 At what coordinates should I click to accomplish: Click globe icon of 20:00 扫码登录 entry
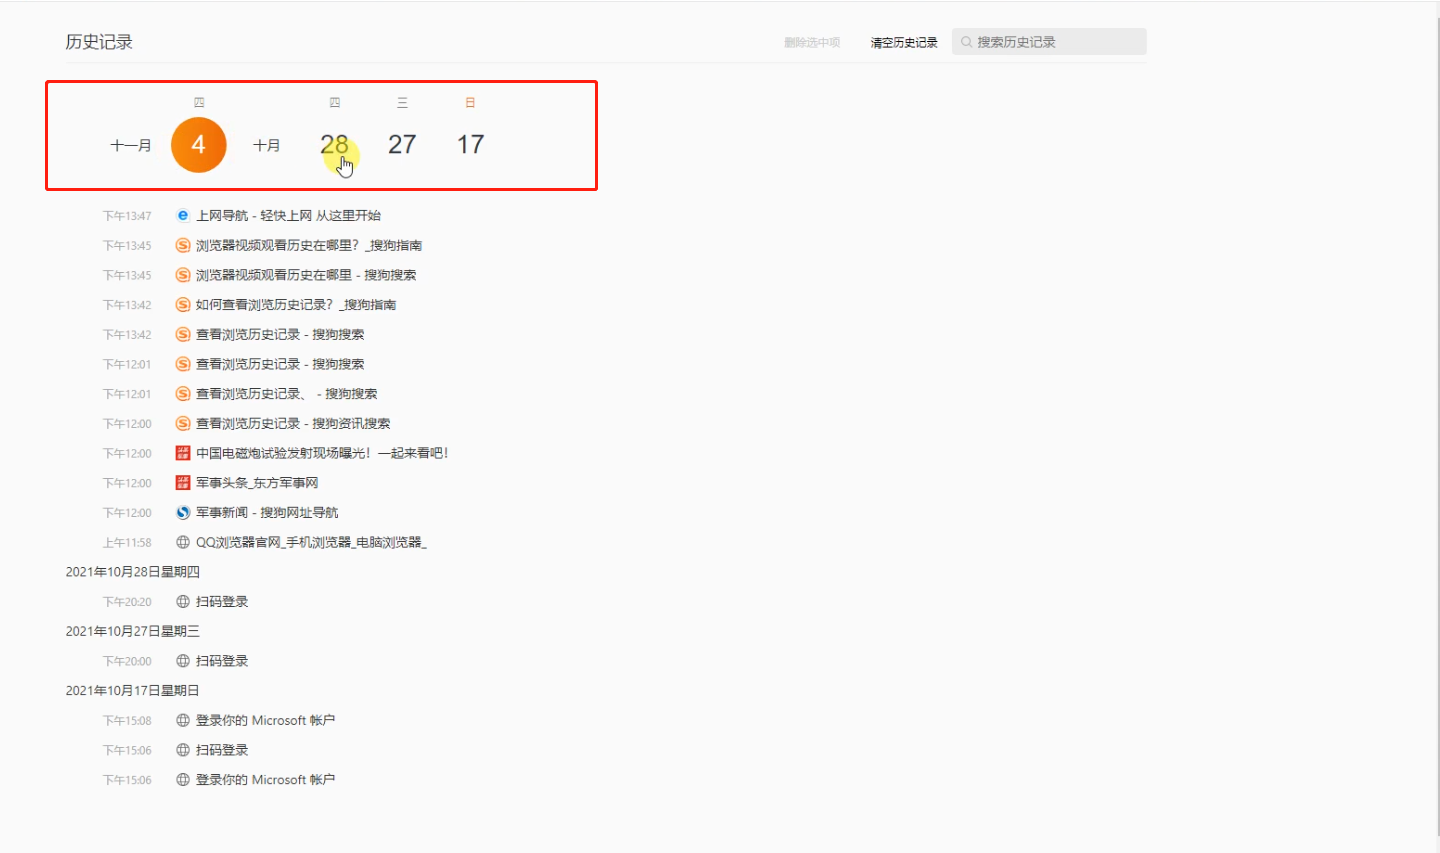pos(183,661)
